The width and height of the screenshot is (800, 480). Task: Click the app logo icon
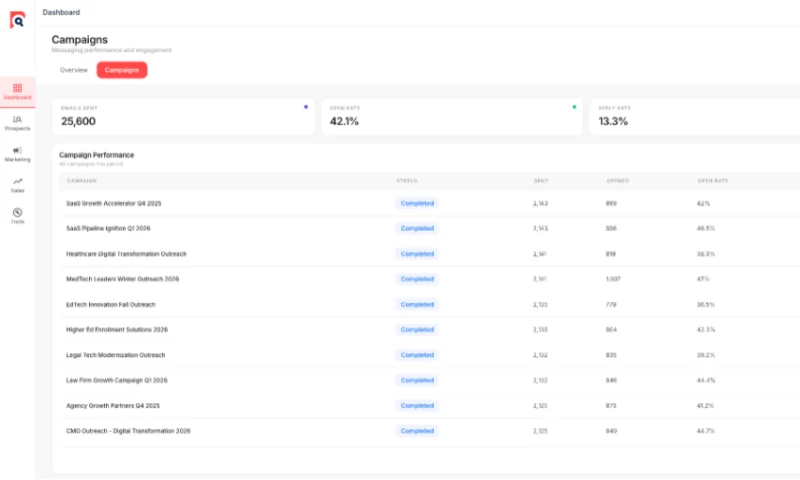[x=17, y=20]
